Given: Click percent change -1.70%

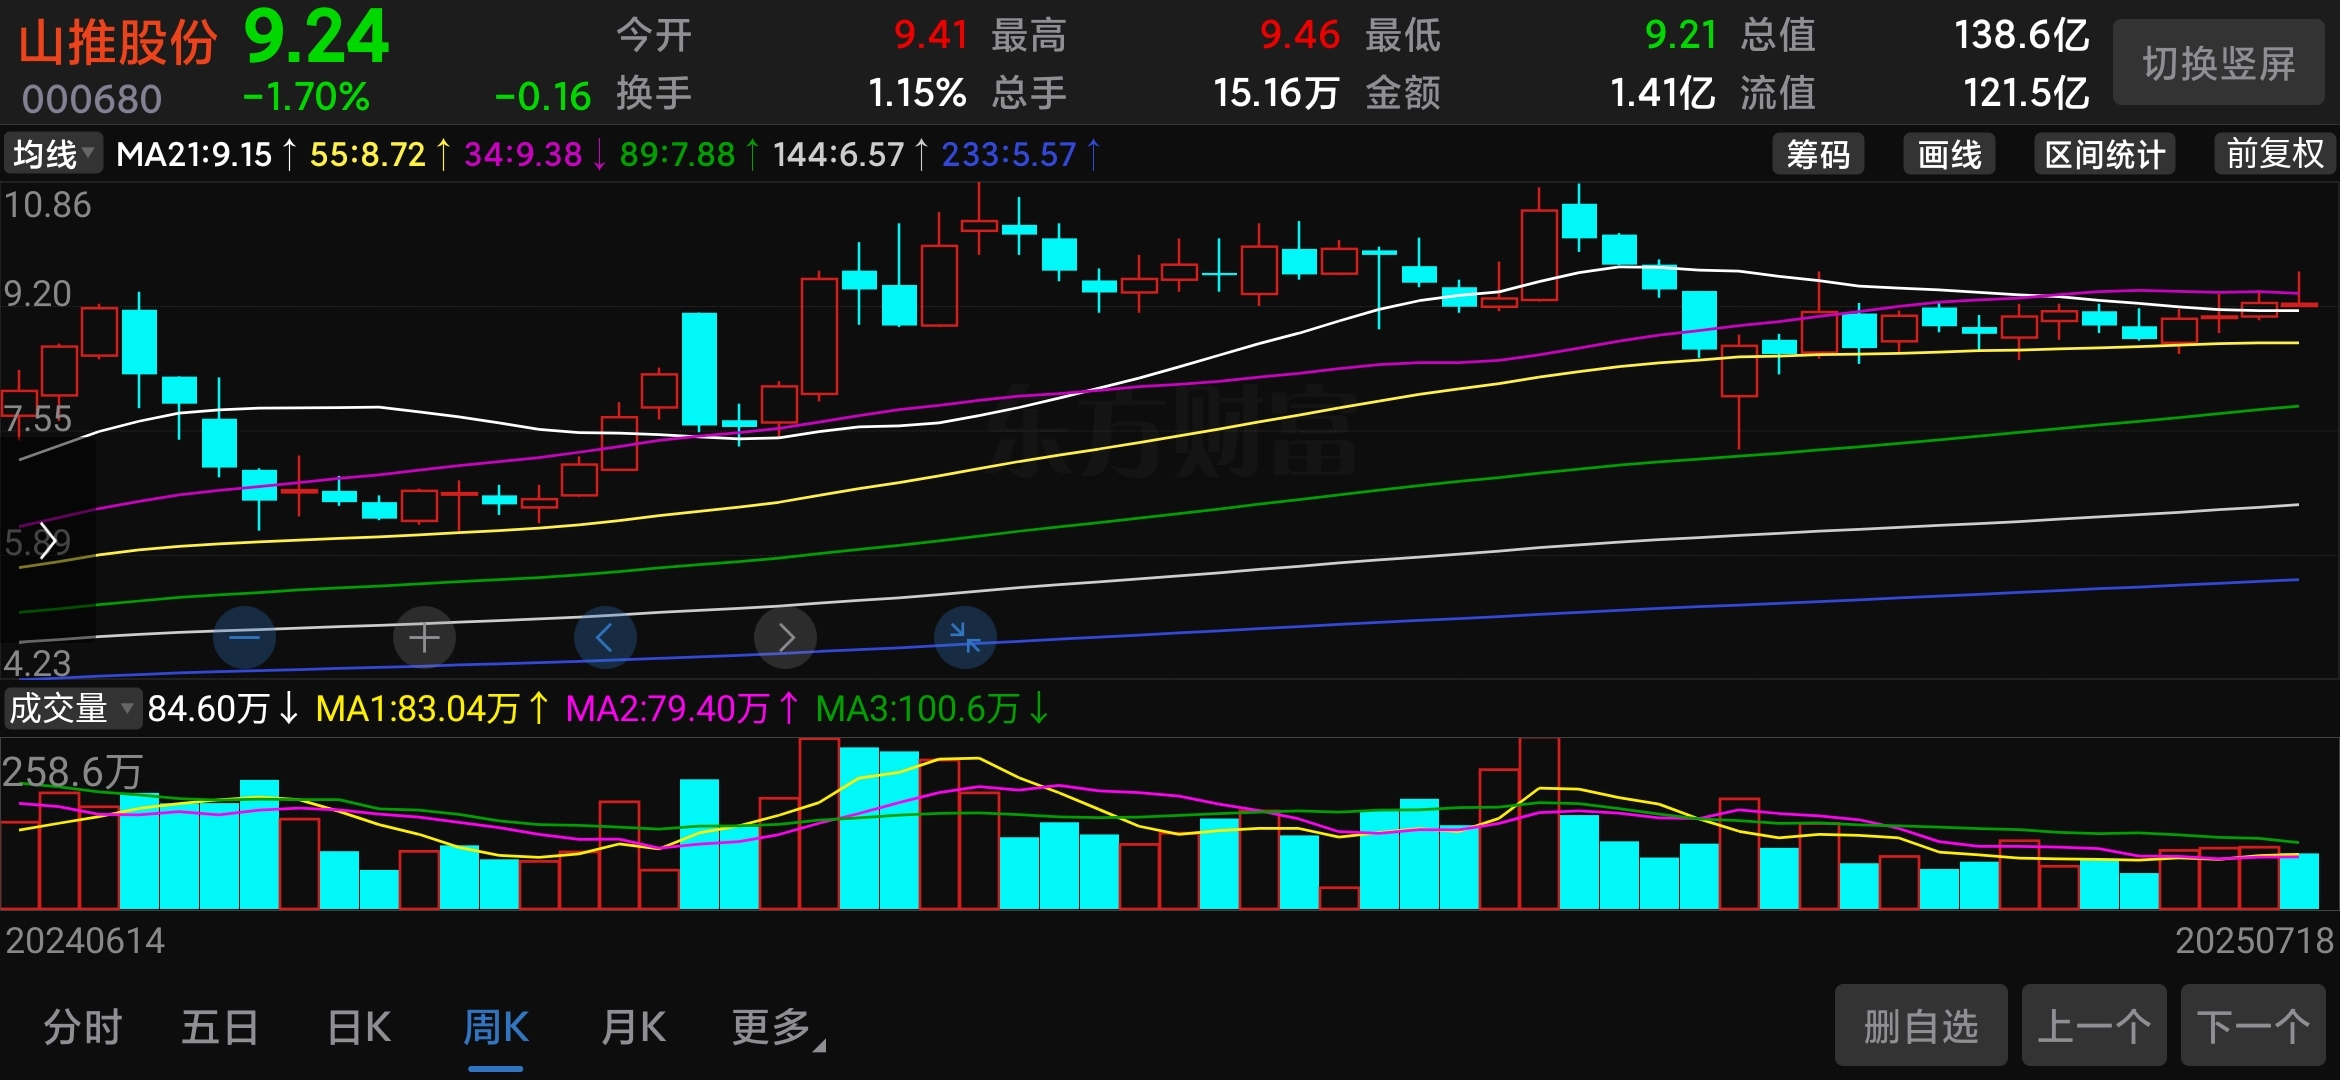Looking at the screenshot, I should (306, 97).
